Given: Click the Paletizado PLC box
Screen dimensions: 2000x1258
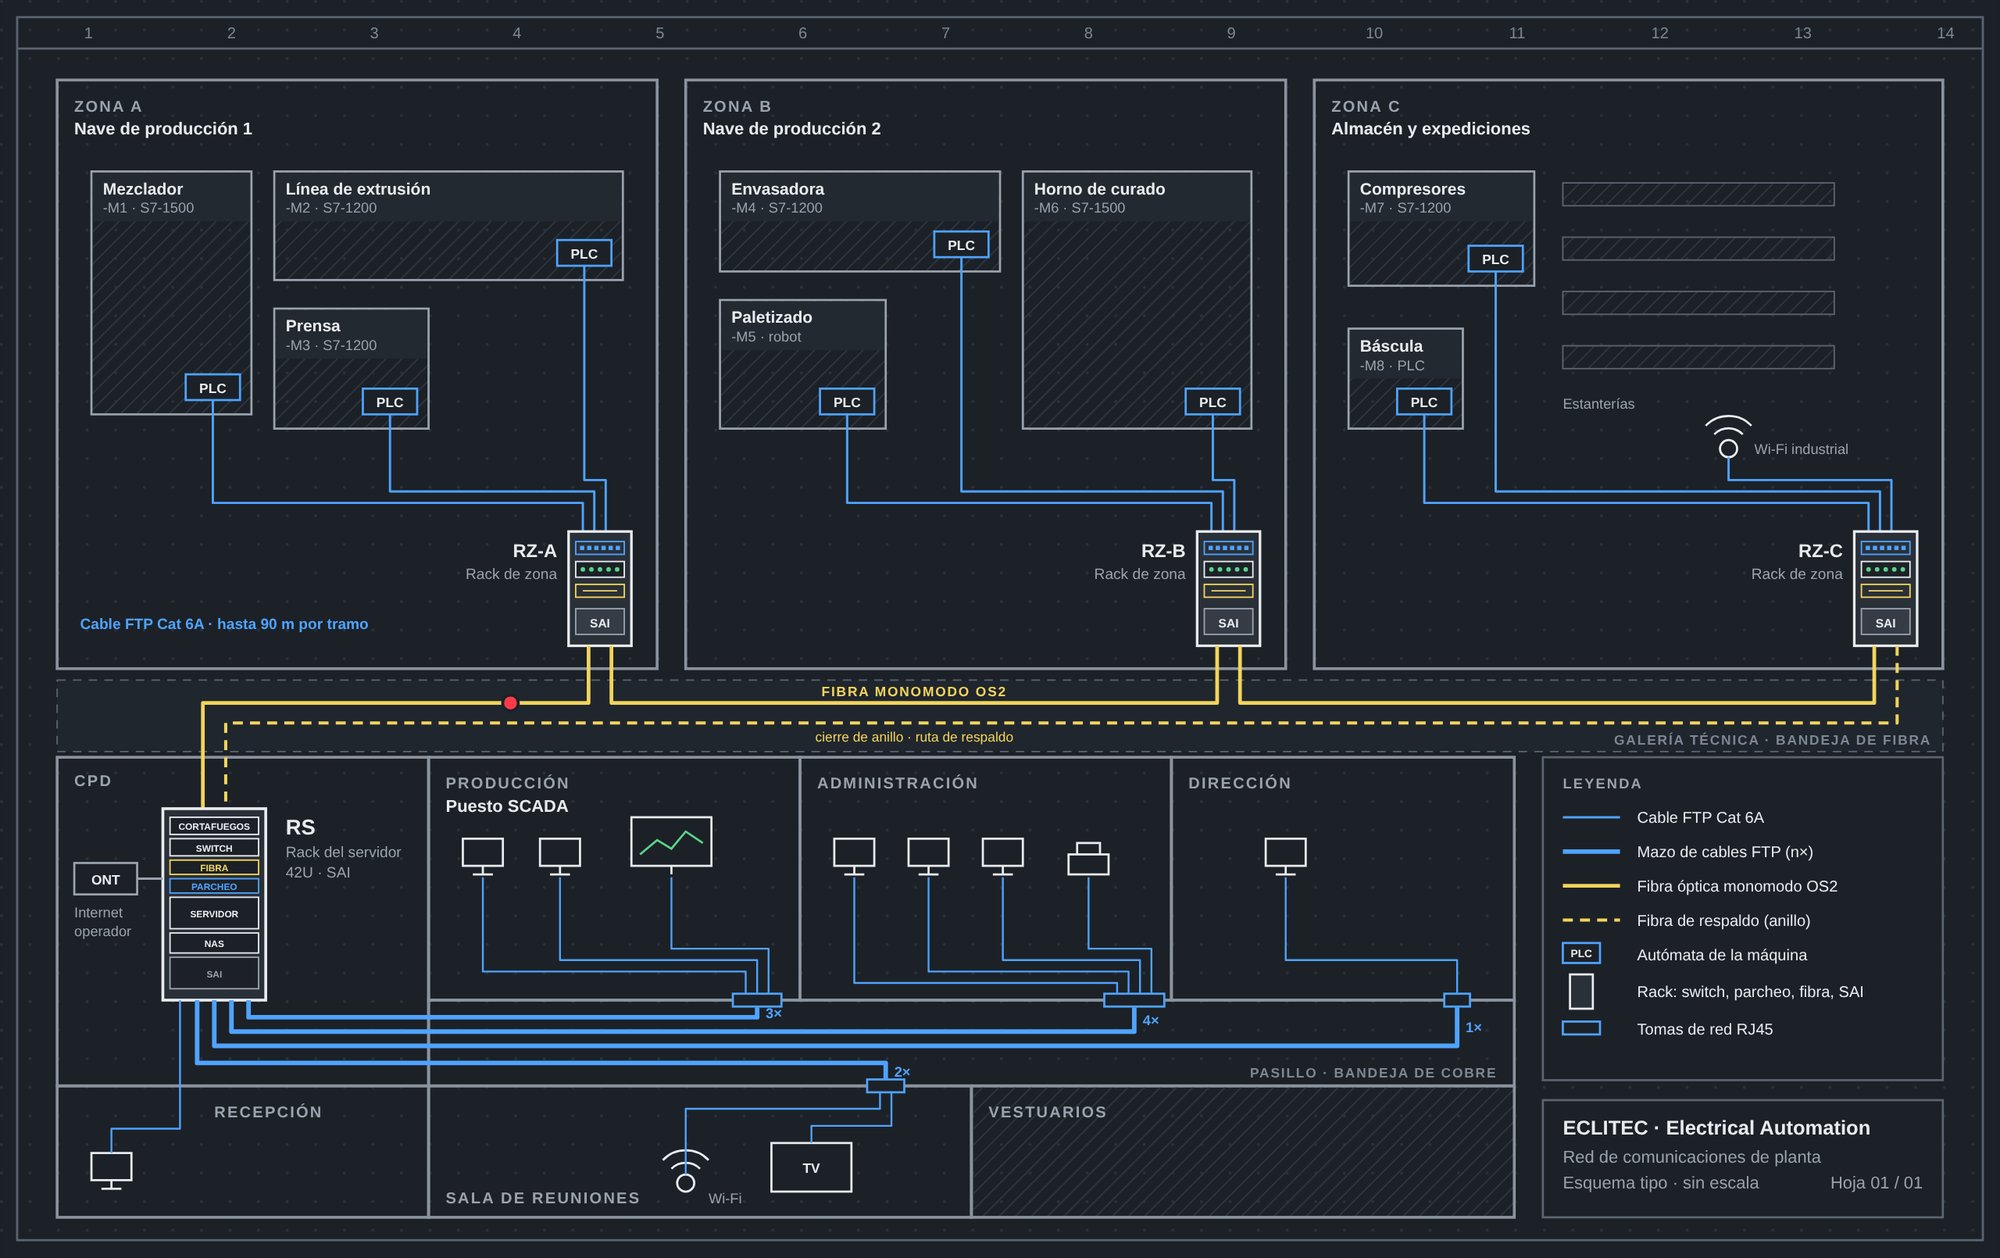Looking at the screenshot, I should click(846, 402).
